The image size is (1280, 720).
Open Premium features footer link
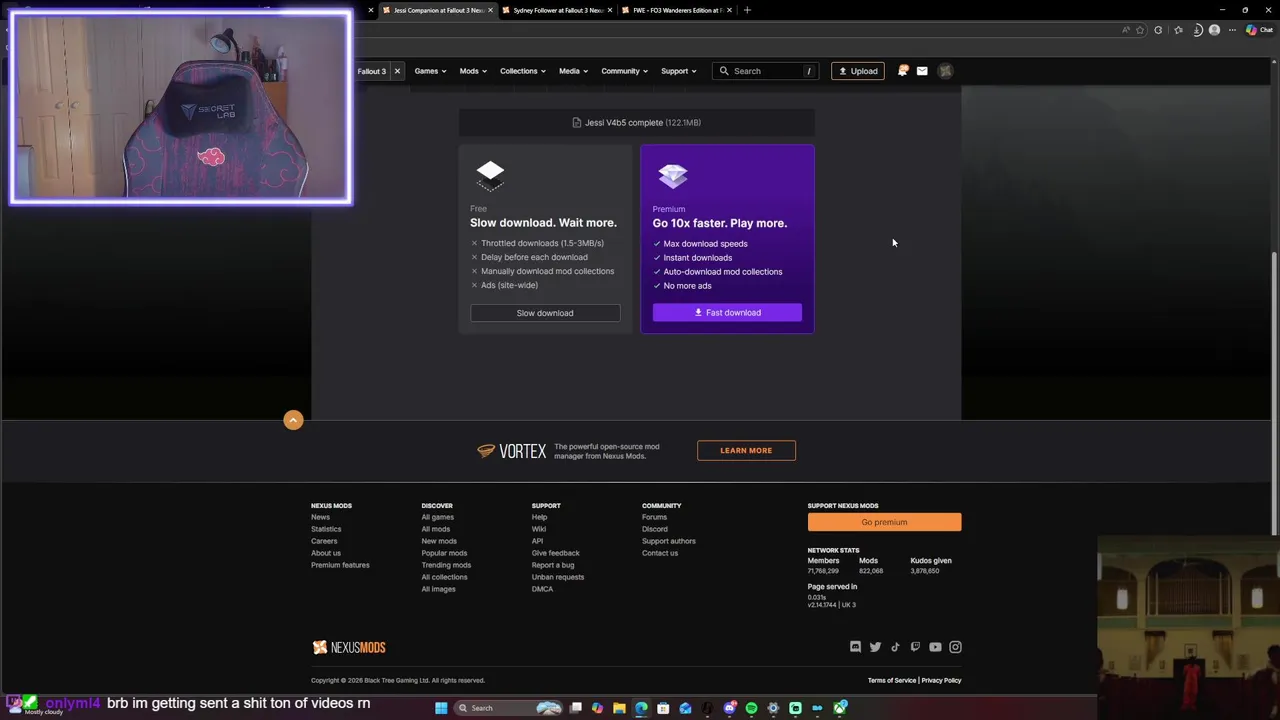click(340, 565)
